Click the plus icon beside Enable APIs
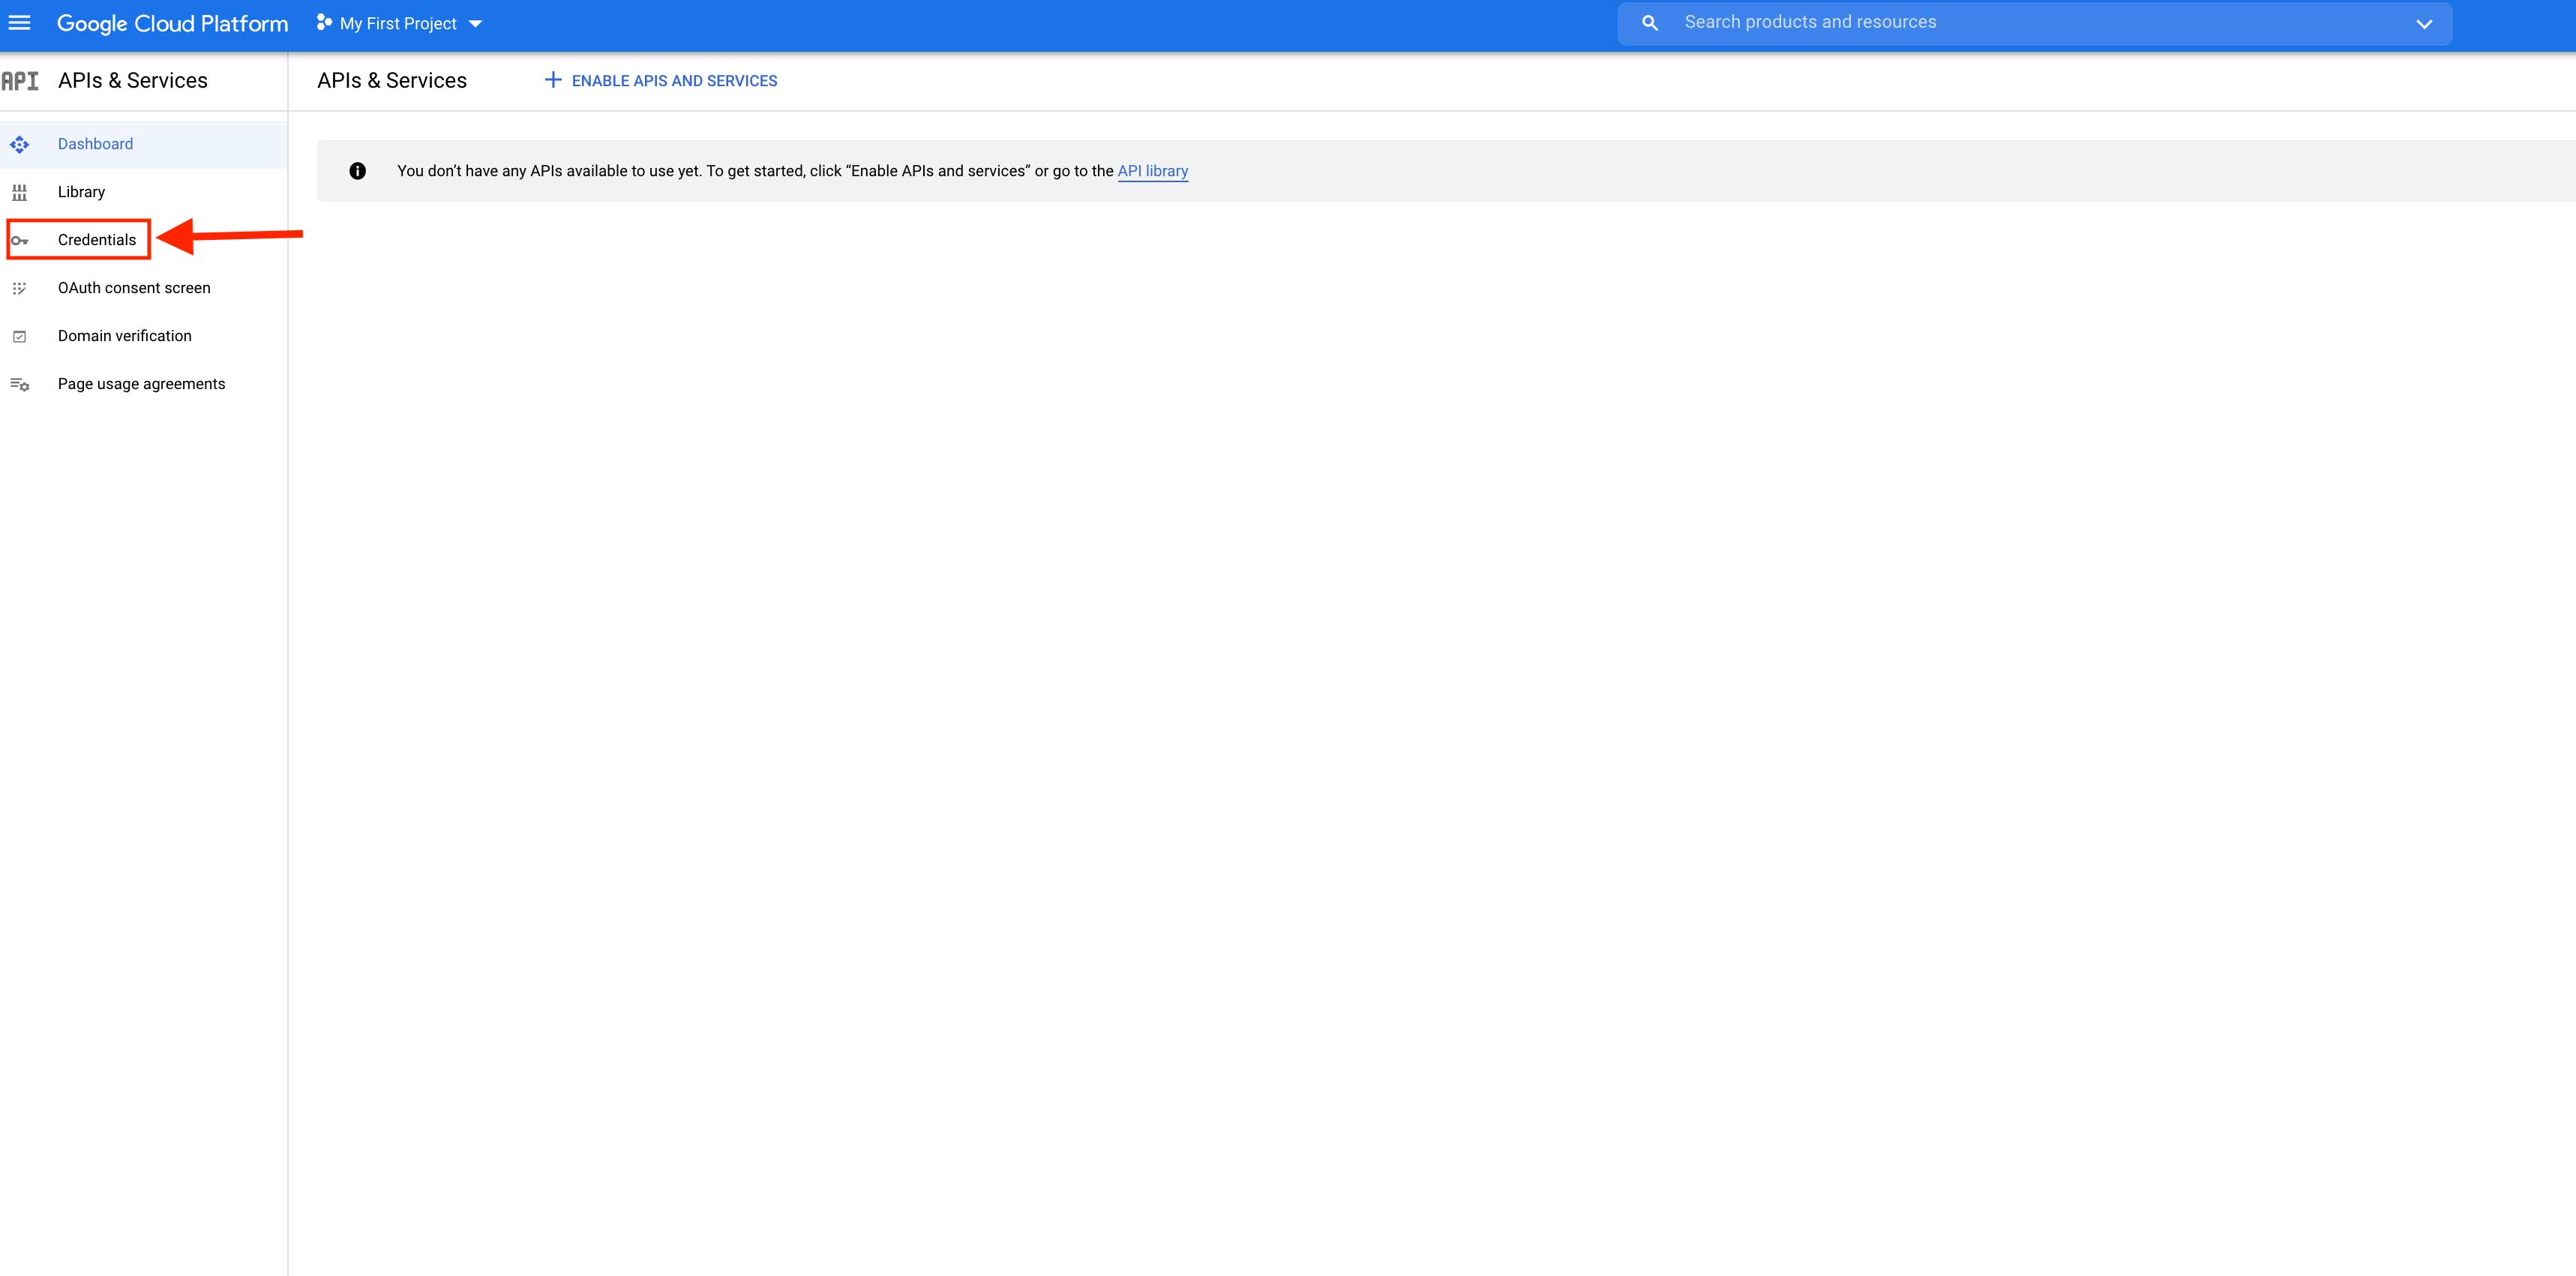The height and width of the screenshot is (1276, 2576). click(553, 80)
